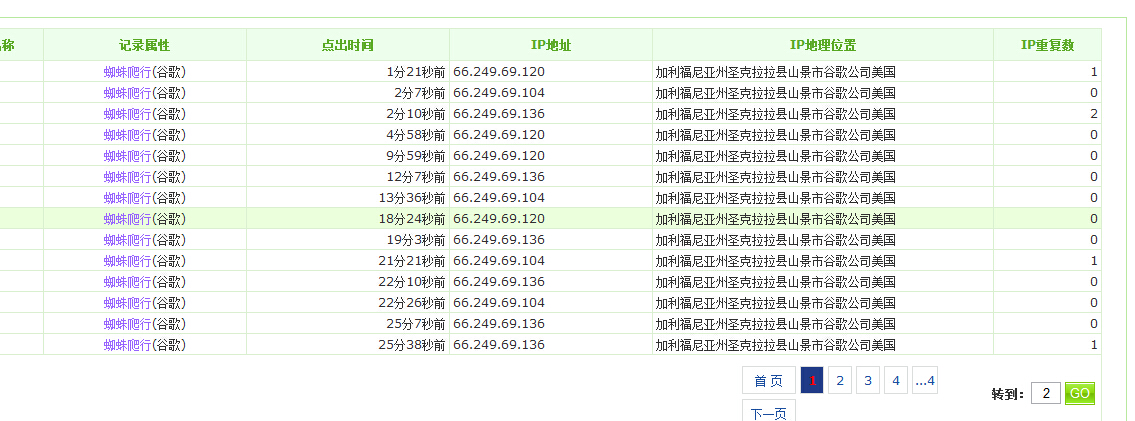Click IP 66.249.69.120 in 1分21秒前 row
This screenshot has width=1135, height=421.
499,72
